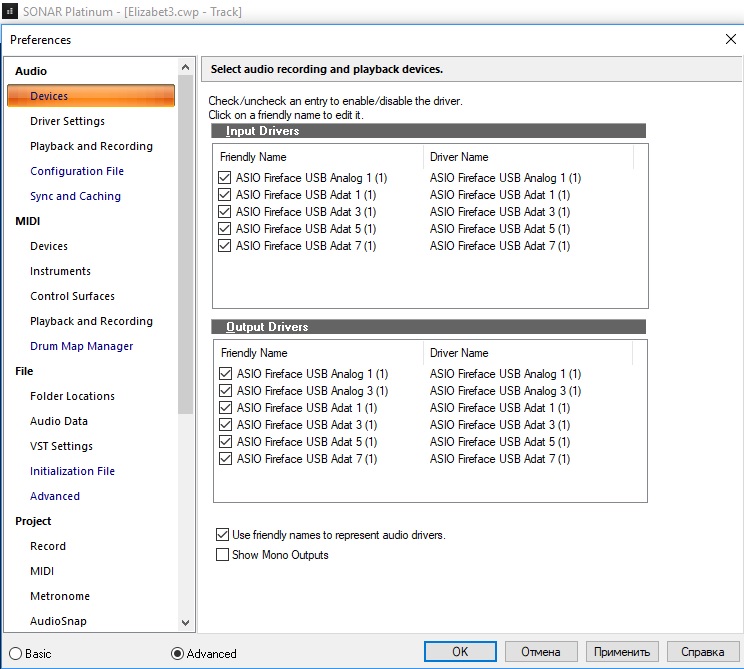Click Input Drivers Driver Name column header

click(x=528, y=157)
